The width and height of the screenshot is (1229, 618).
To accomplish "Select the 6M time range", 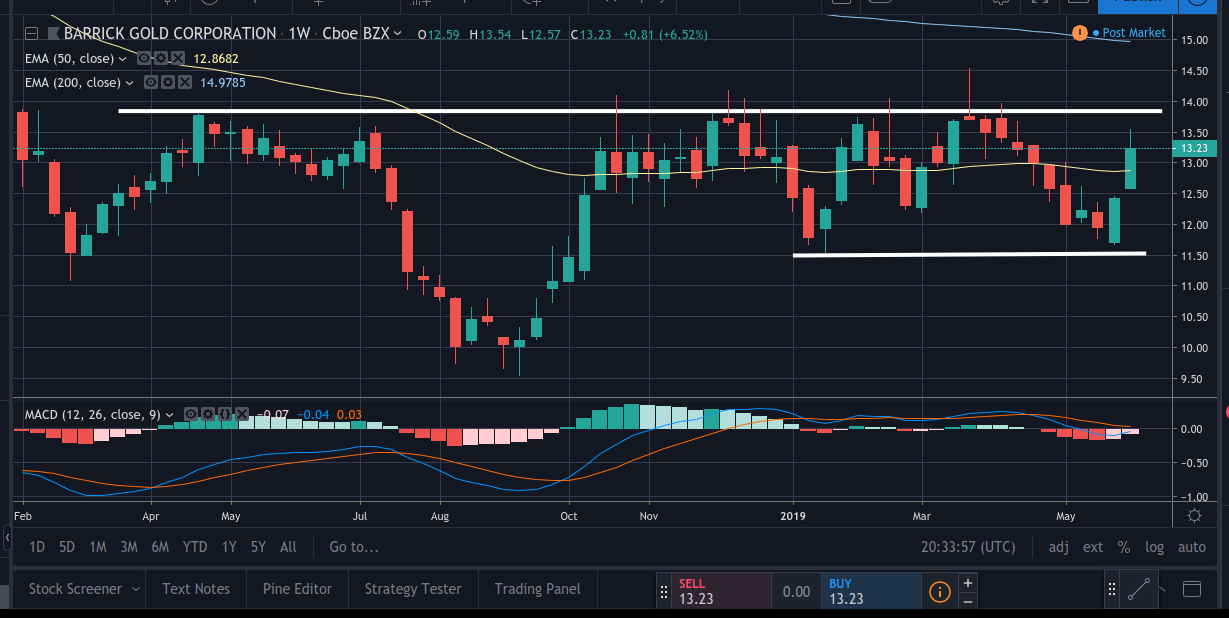I will [x=160, y=547].
